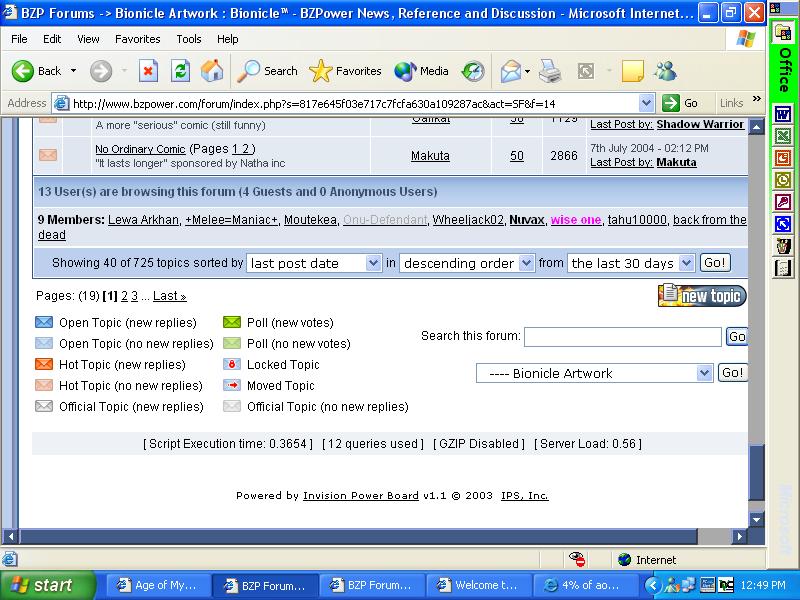The width and height of the screenshot is (800, 600).
Task: Click the Mail envelope toolbar icon
Action: pyautogui.click(x=511, y=71)
